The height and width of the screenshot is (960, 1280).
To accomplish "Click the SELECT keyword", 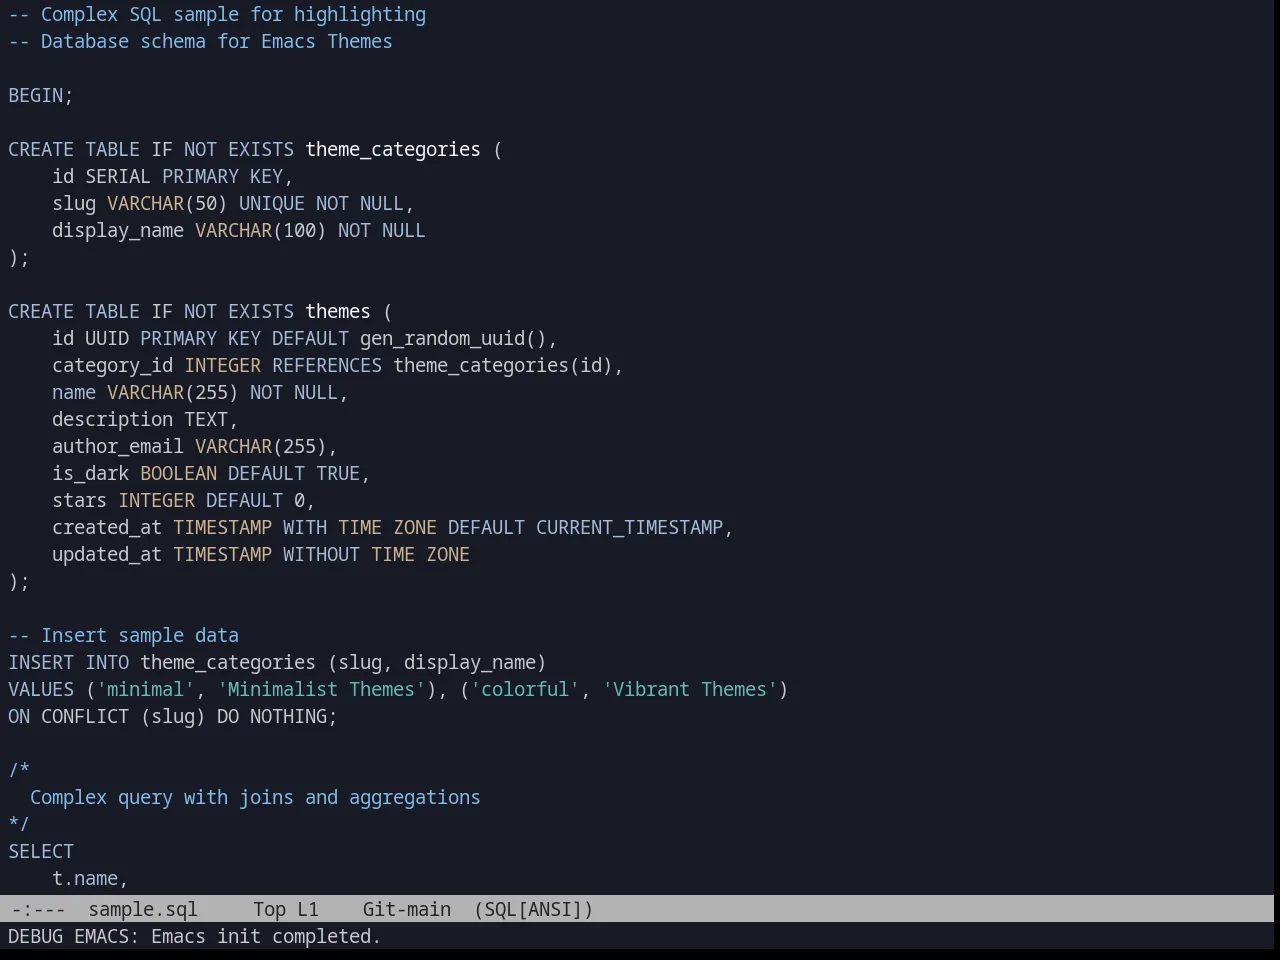I will pyautogui.click(x=41, y=851).
